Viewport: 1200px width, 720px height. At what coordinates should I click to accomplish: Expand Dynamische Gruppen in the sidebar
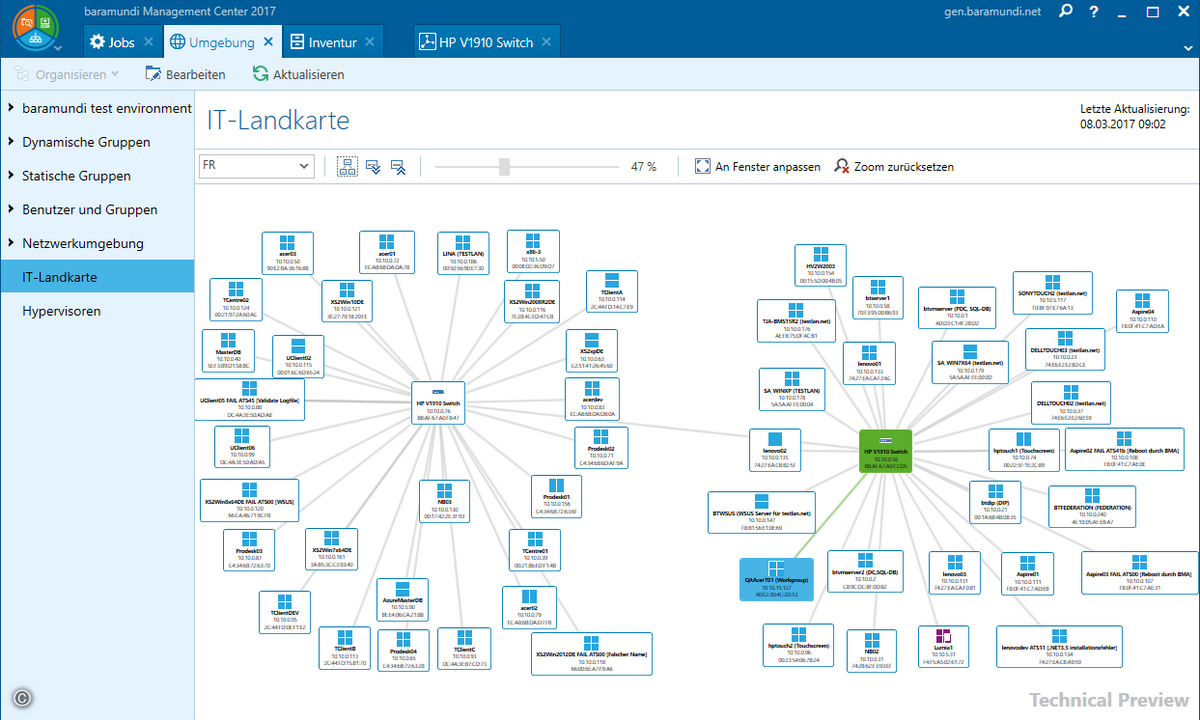[11, 142]
